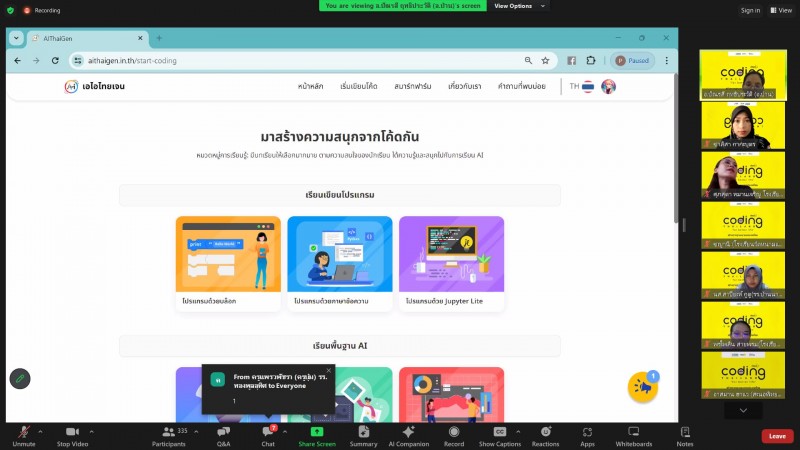The image size is (800, 450).
Task: Open the Jupyter Lite programming card
Action: (x=452, y=263)
